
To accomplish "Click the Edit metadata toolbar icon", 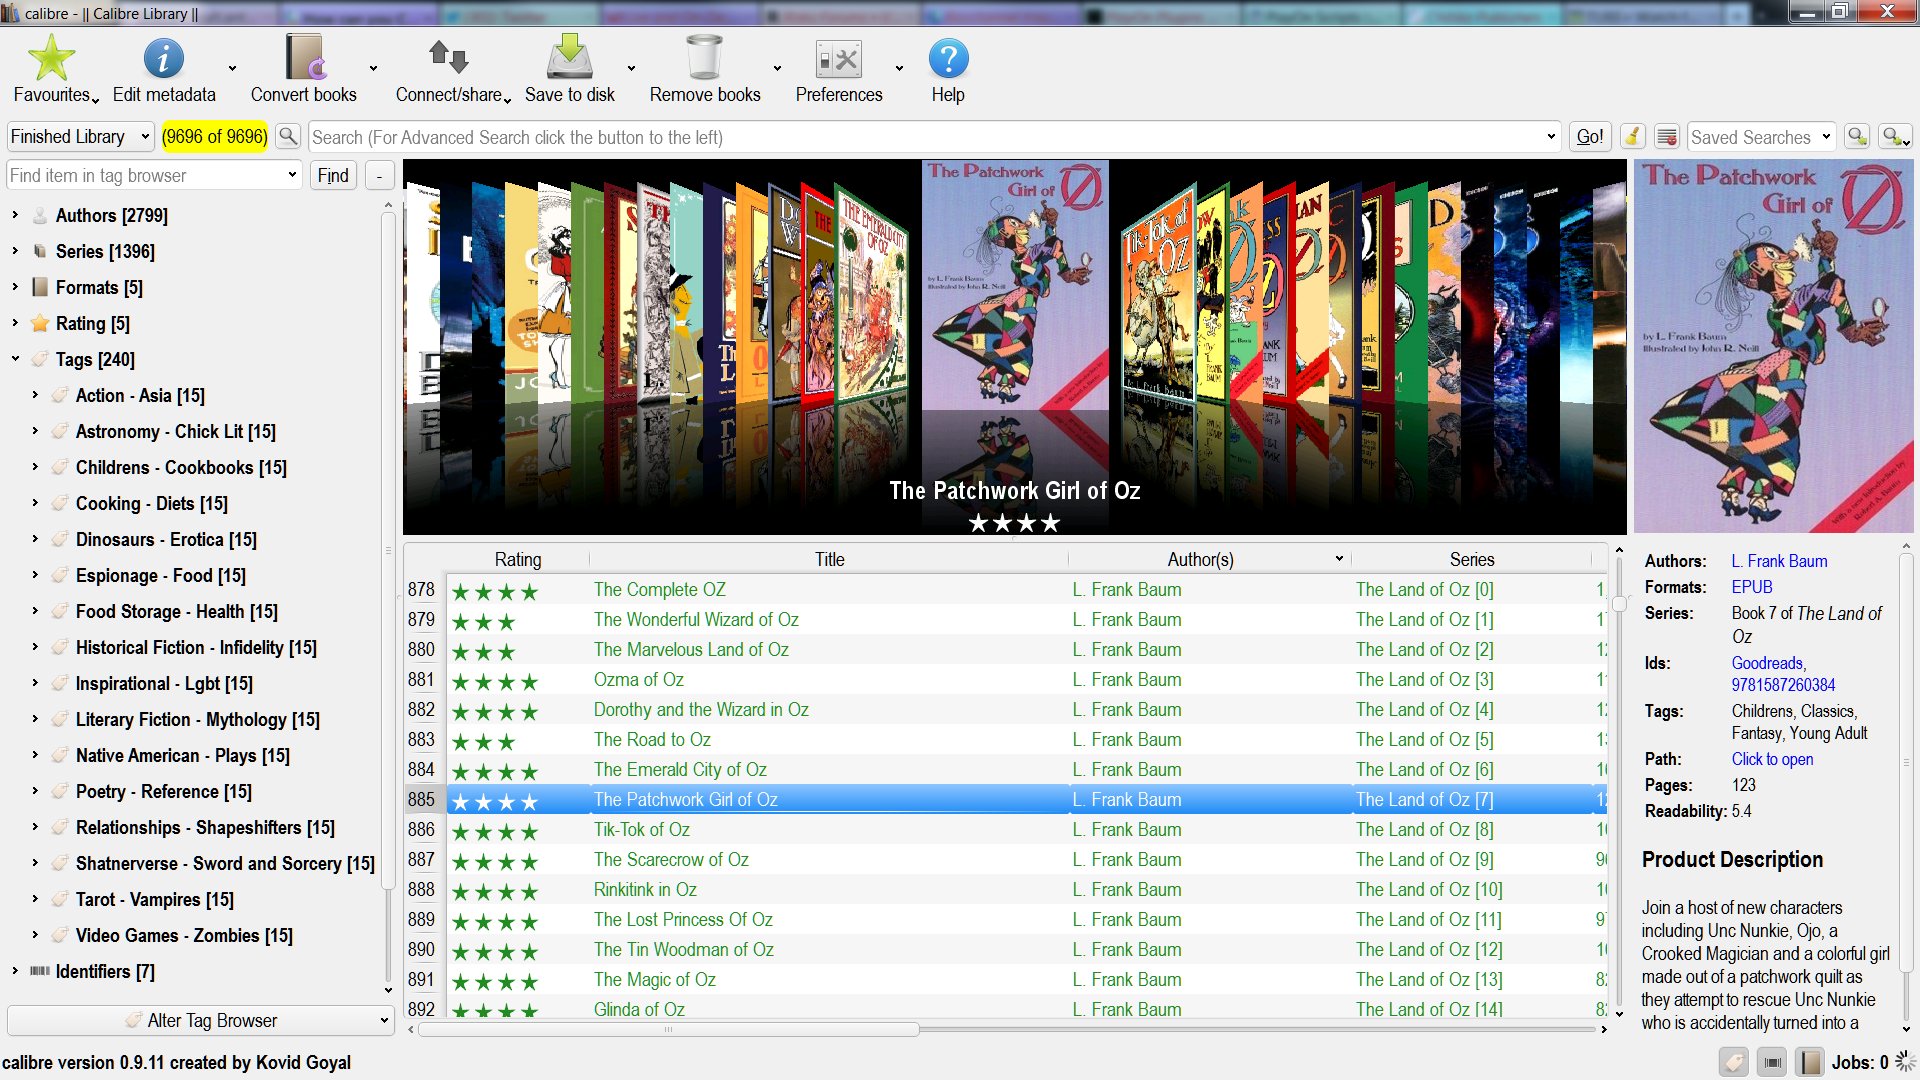I will pos(163,60).
